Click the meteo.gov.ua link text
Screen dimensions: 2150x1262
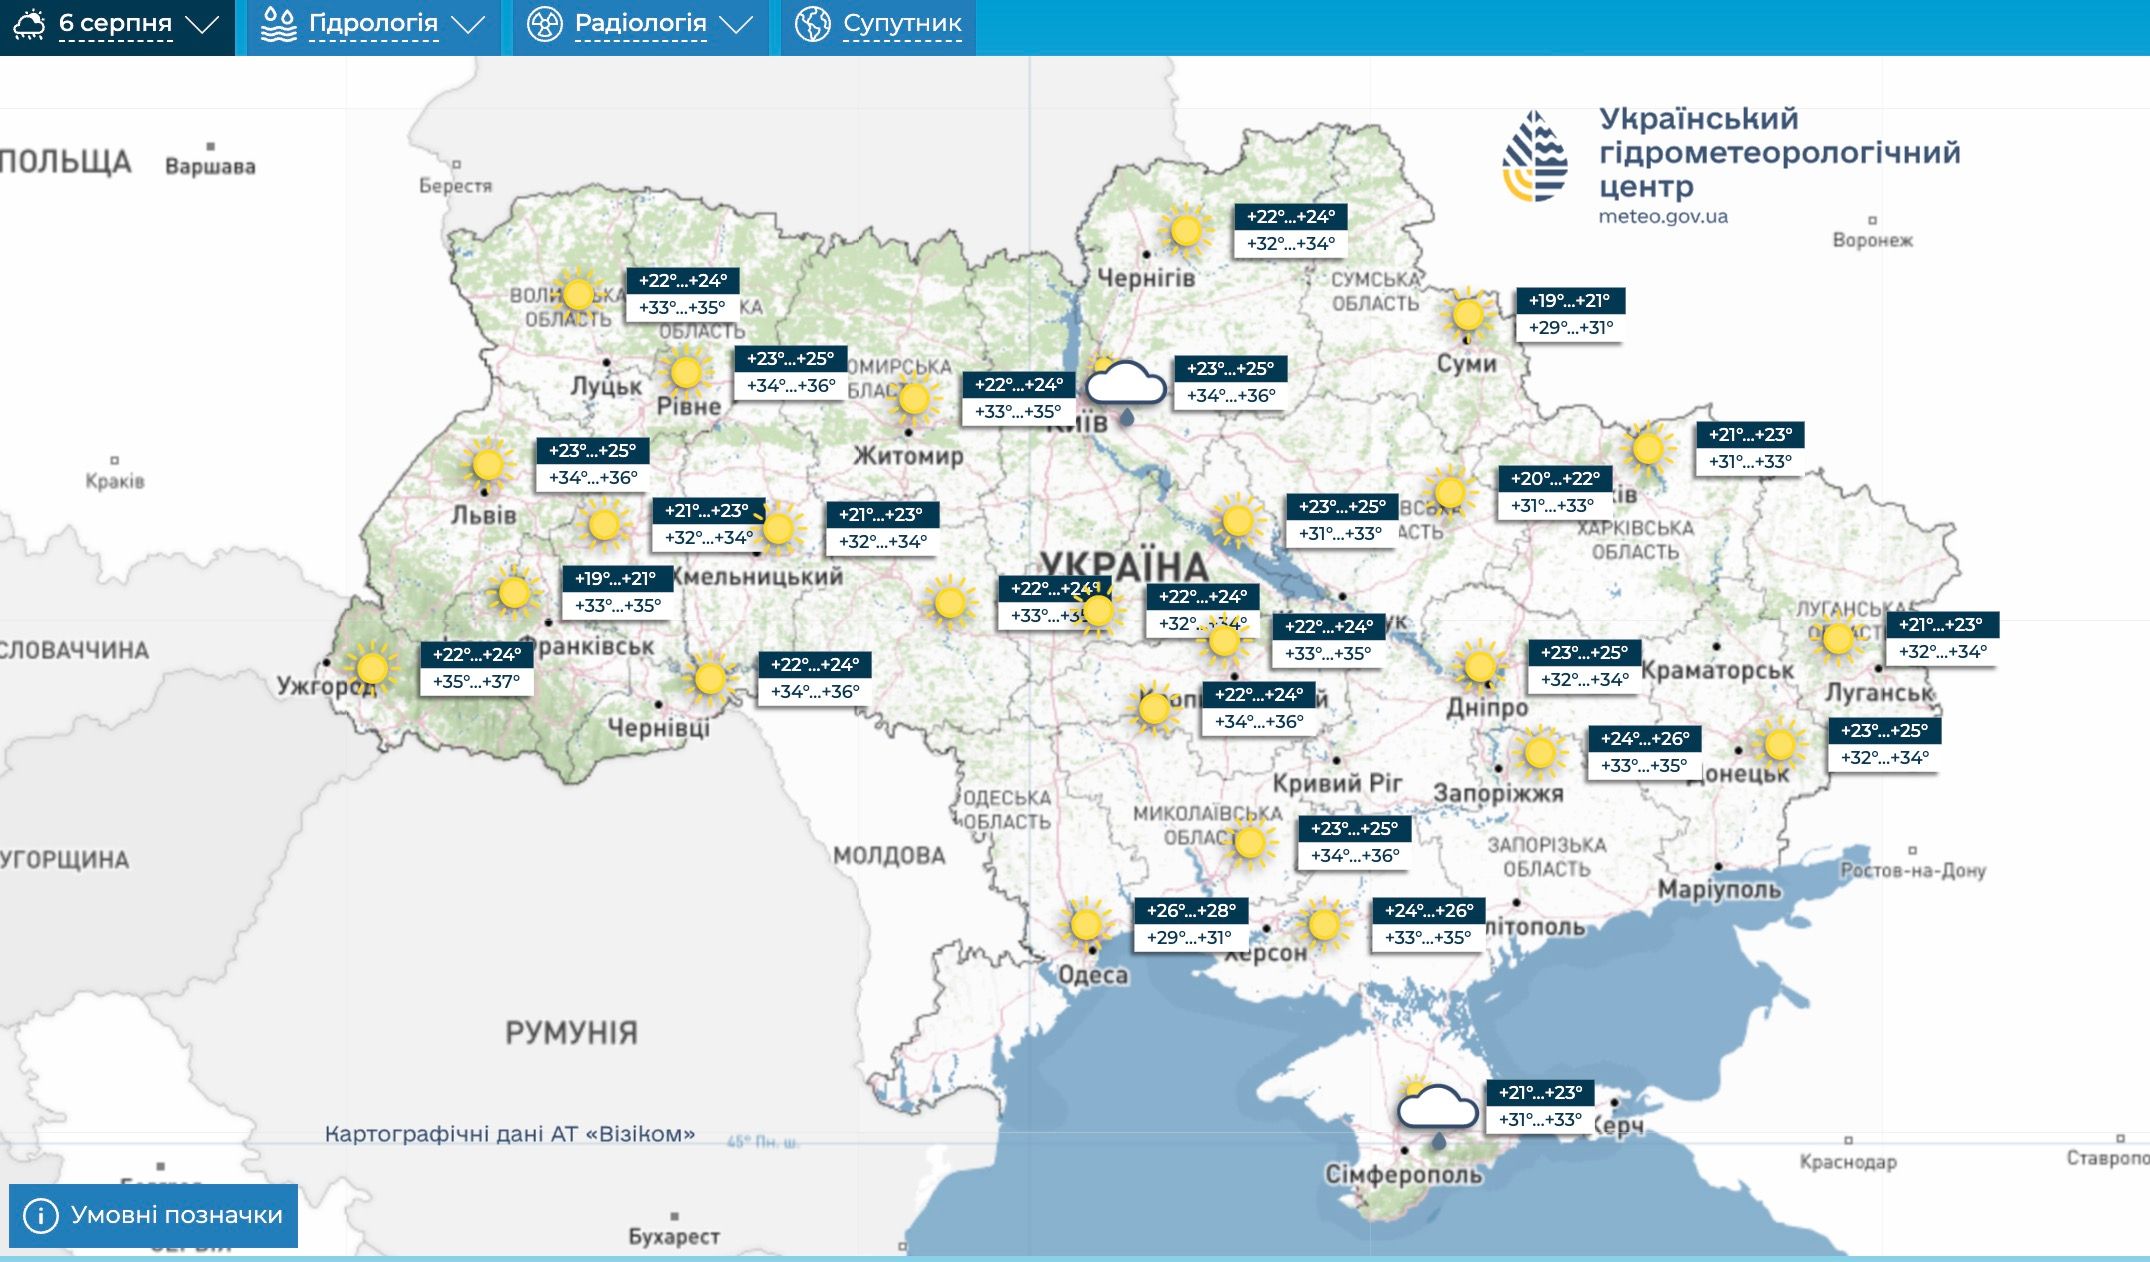1663,216
